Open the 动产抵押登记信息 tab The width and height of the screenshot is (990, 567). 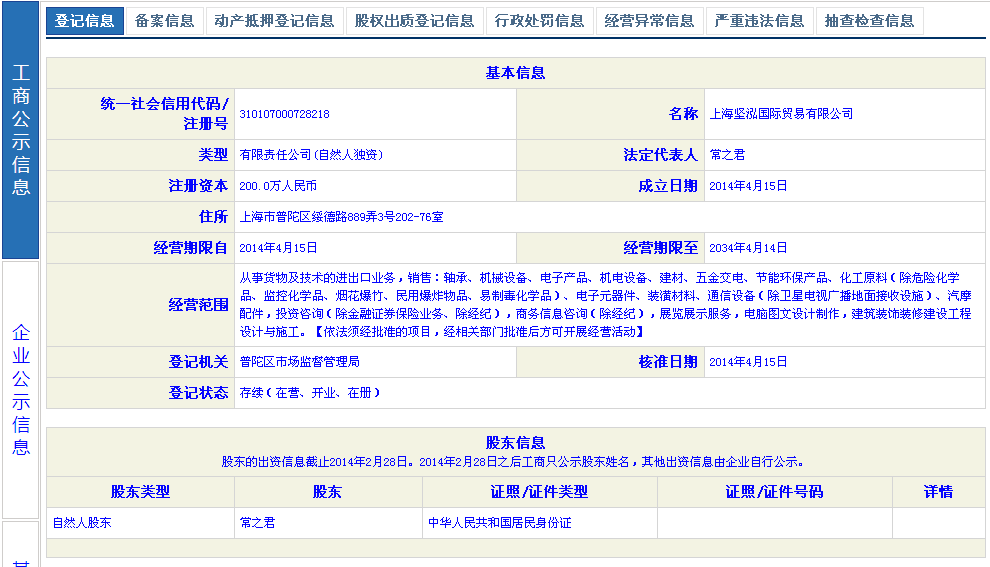pos(274,21)
